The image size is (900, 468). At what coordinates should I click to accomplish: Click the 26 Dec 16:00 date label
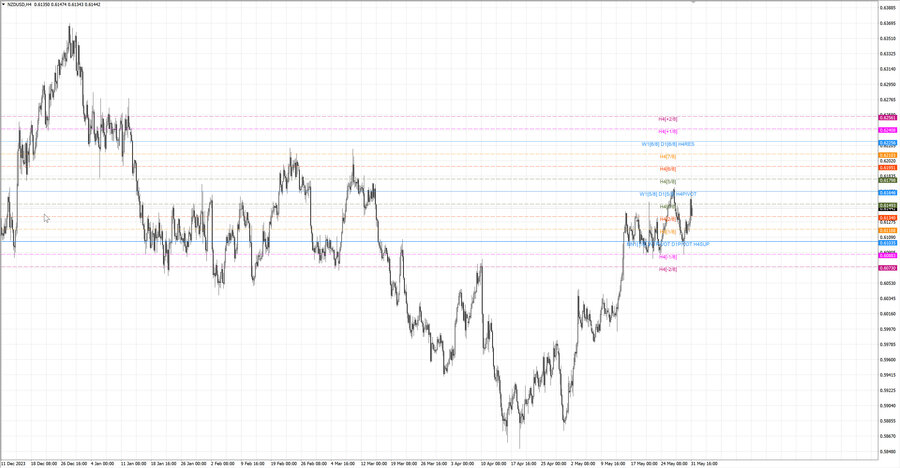click(x=73, y=463)
